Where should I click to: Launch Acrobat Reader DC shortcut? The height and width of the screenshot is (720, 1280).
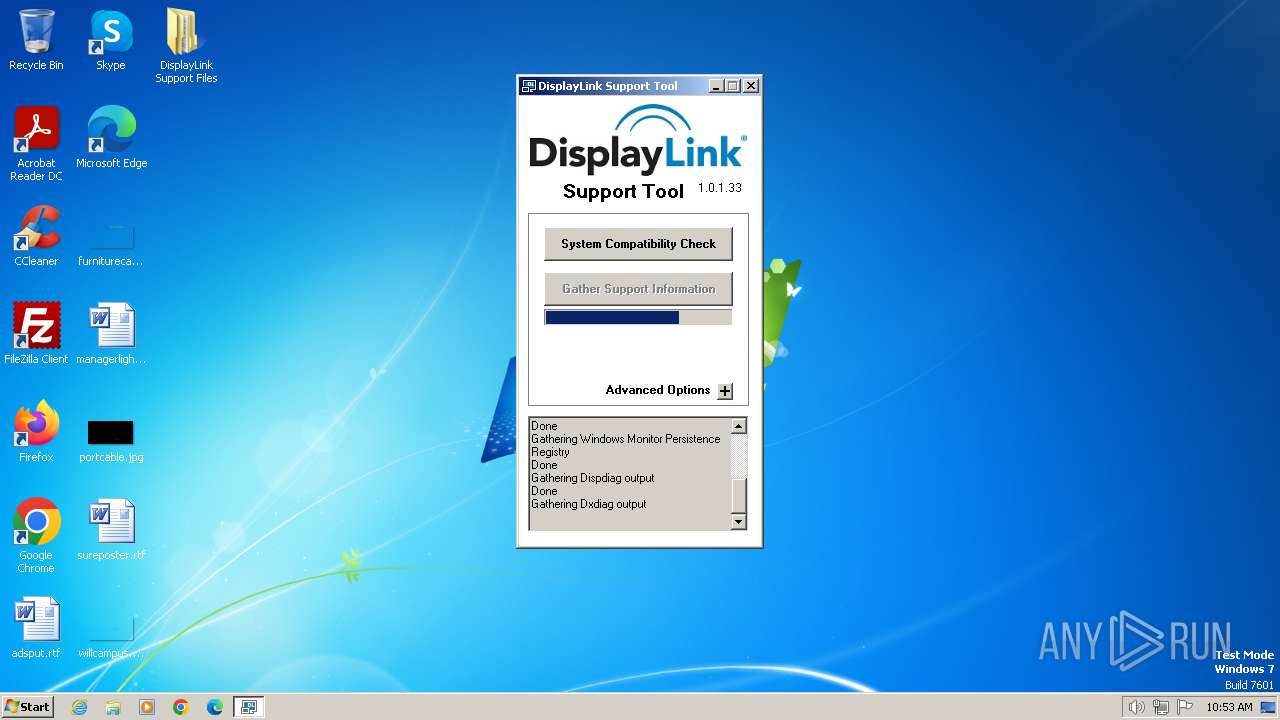point(36,144)
